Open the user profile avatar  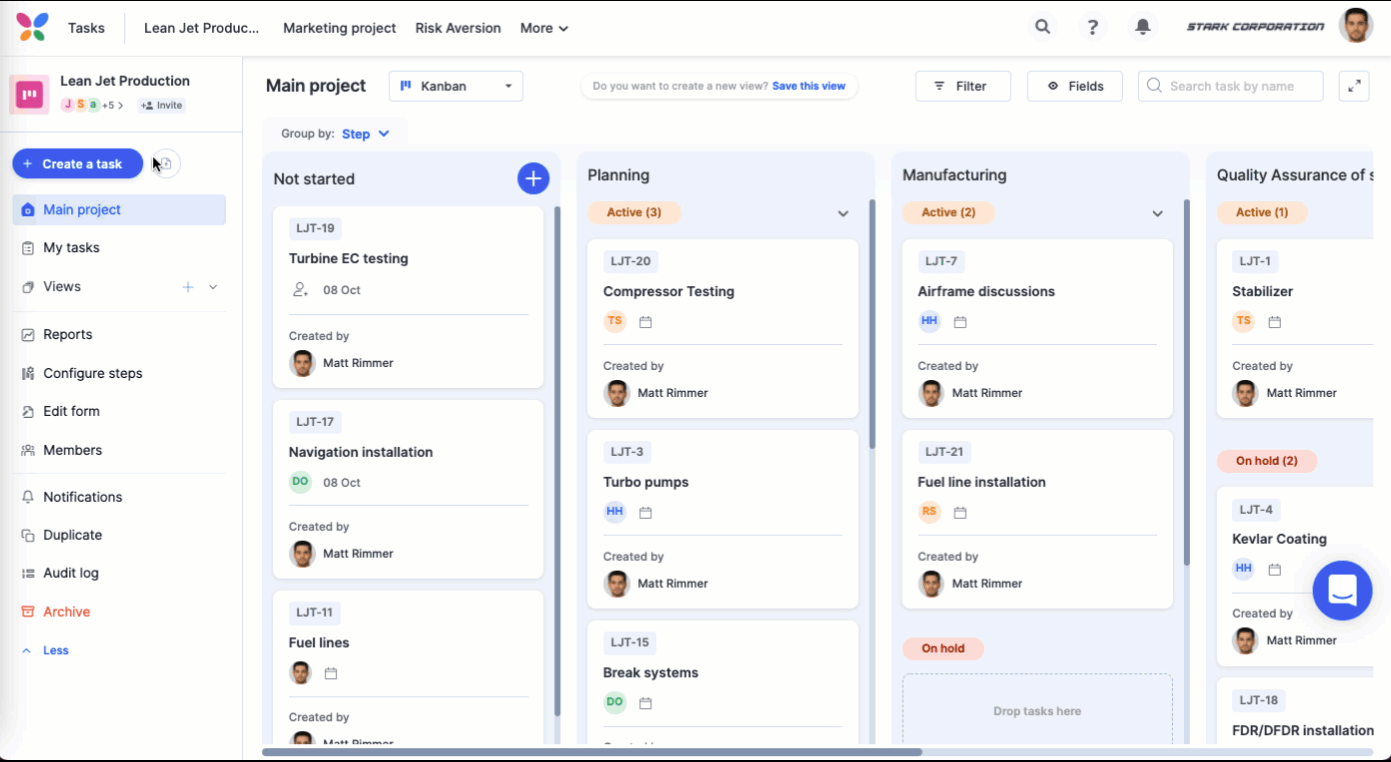tap(1356, 26)
